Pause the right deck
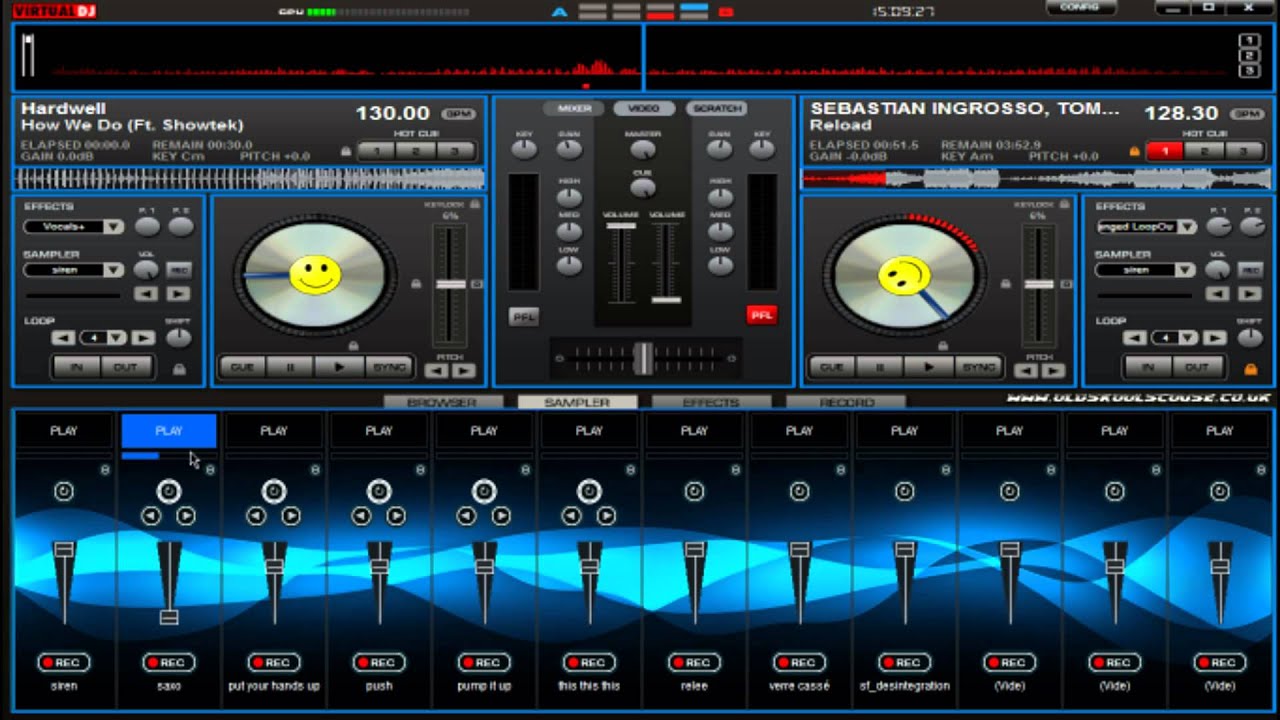This screenshot has height=720, width=1280. (x=881, y=367)
